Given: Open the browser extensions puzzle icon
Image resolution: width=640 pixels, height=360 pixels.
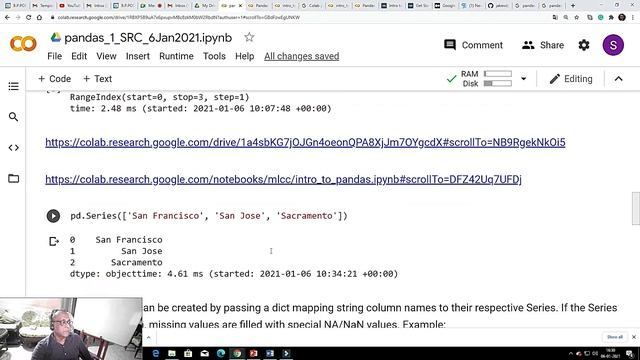Looking at the screenshot, I should pos(611,18).
